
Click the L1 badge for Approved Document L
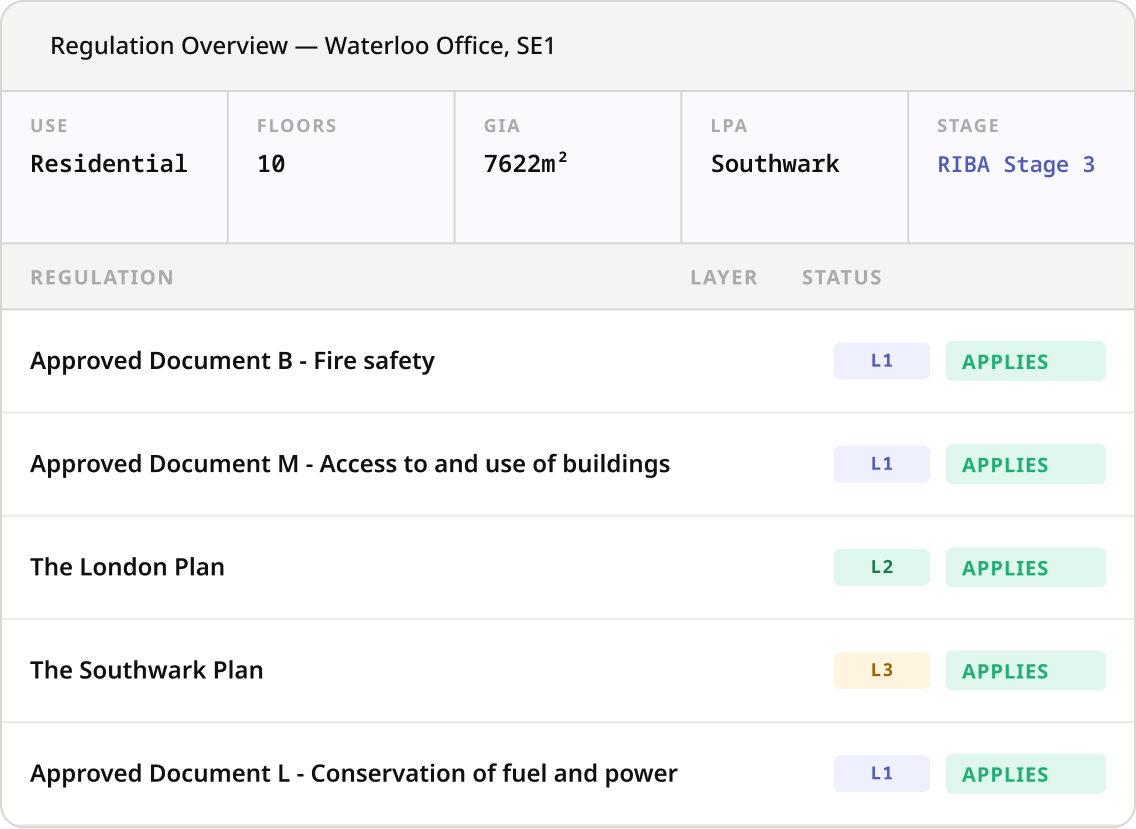(882, 774)
